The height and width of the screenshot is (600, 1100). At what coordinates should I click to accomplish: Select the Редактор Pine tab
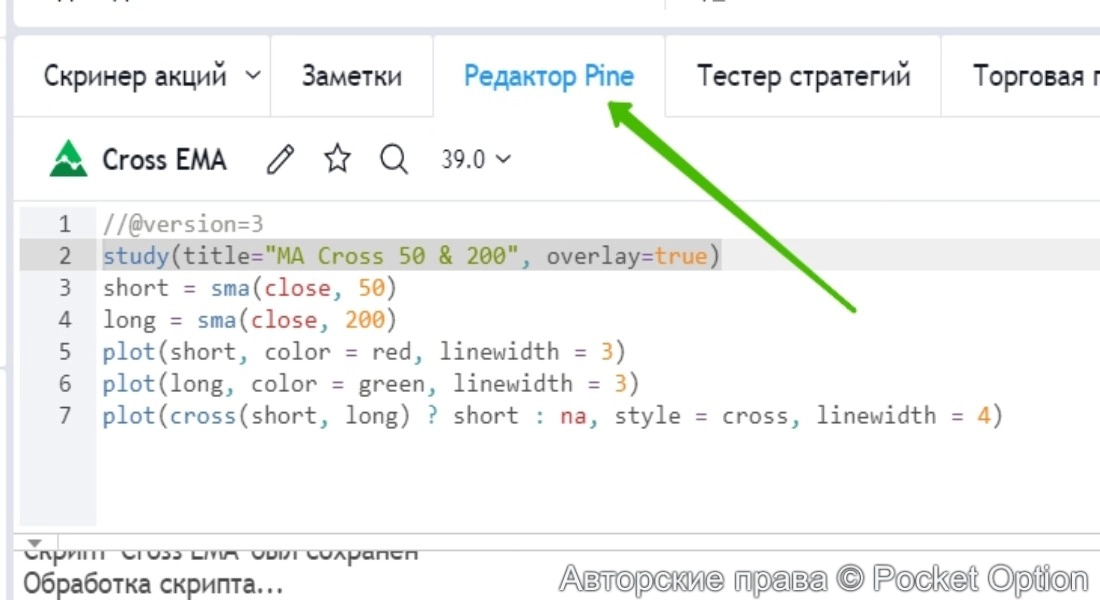point(549,76)
